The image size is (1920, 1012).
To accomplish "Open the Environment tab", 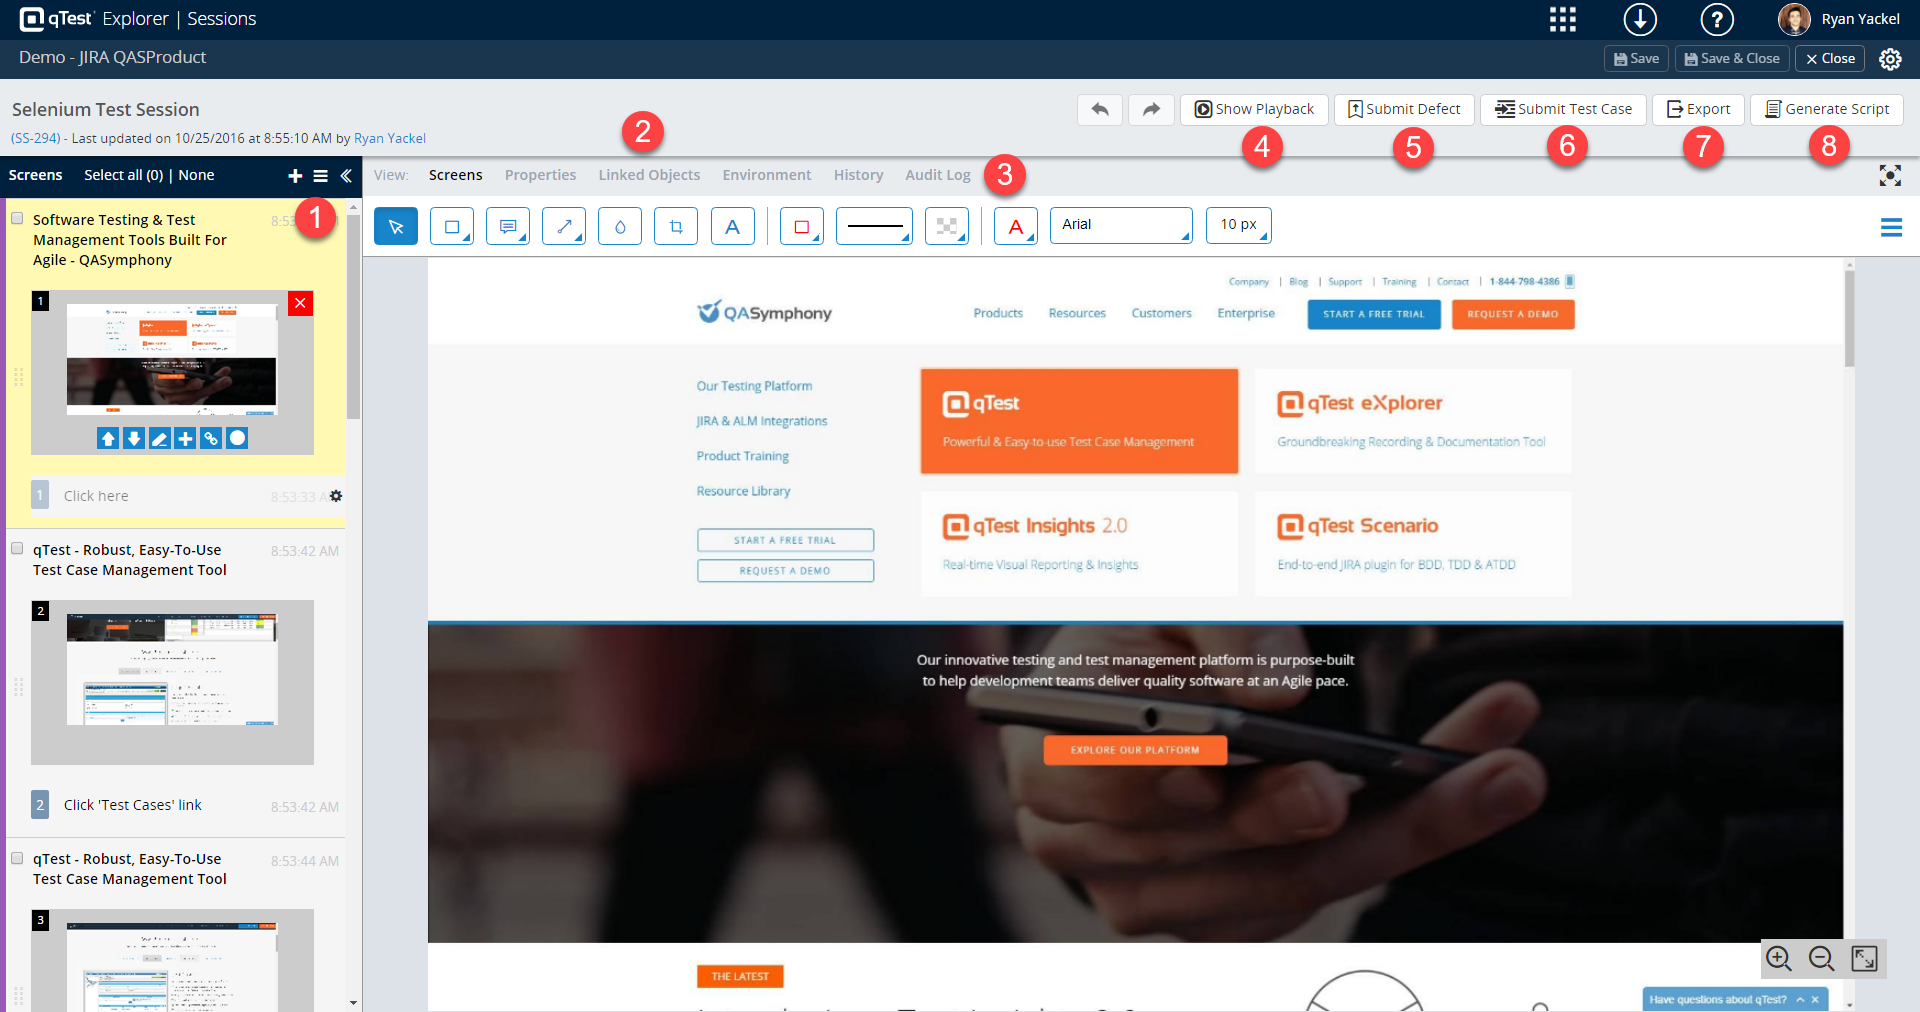I will pyautogui.click(x=767, y=175).
